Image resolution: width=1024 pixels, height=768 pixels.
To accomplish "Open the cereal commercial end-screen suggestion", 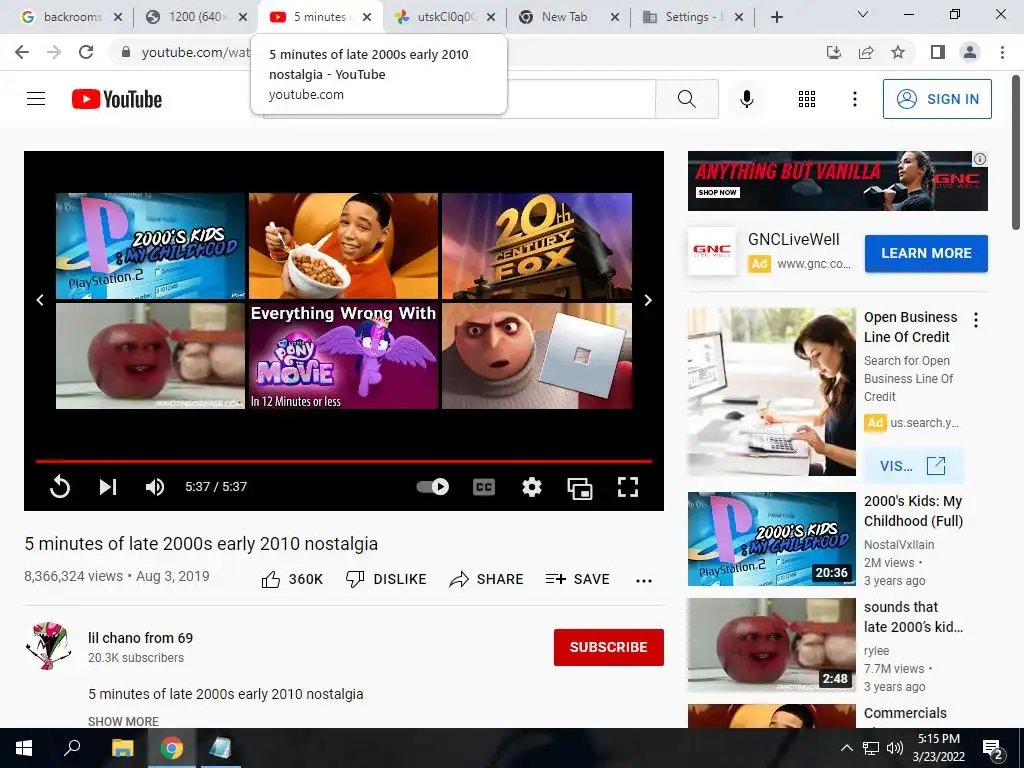I will (344, 246).
